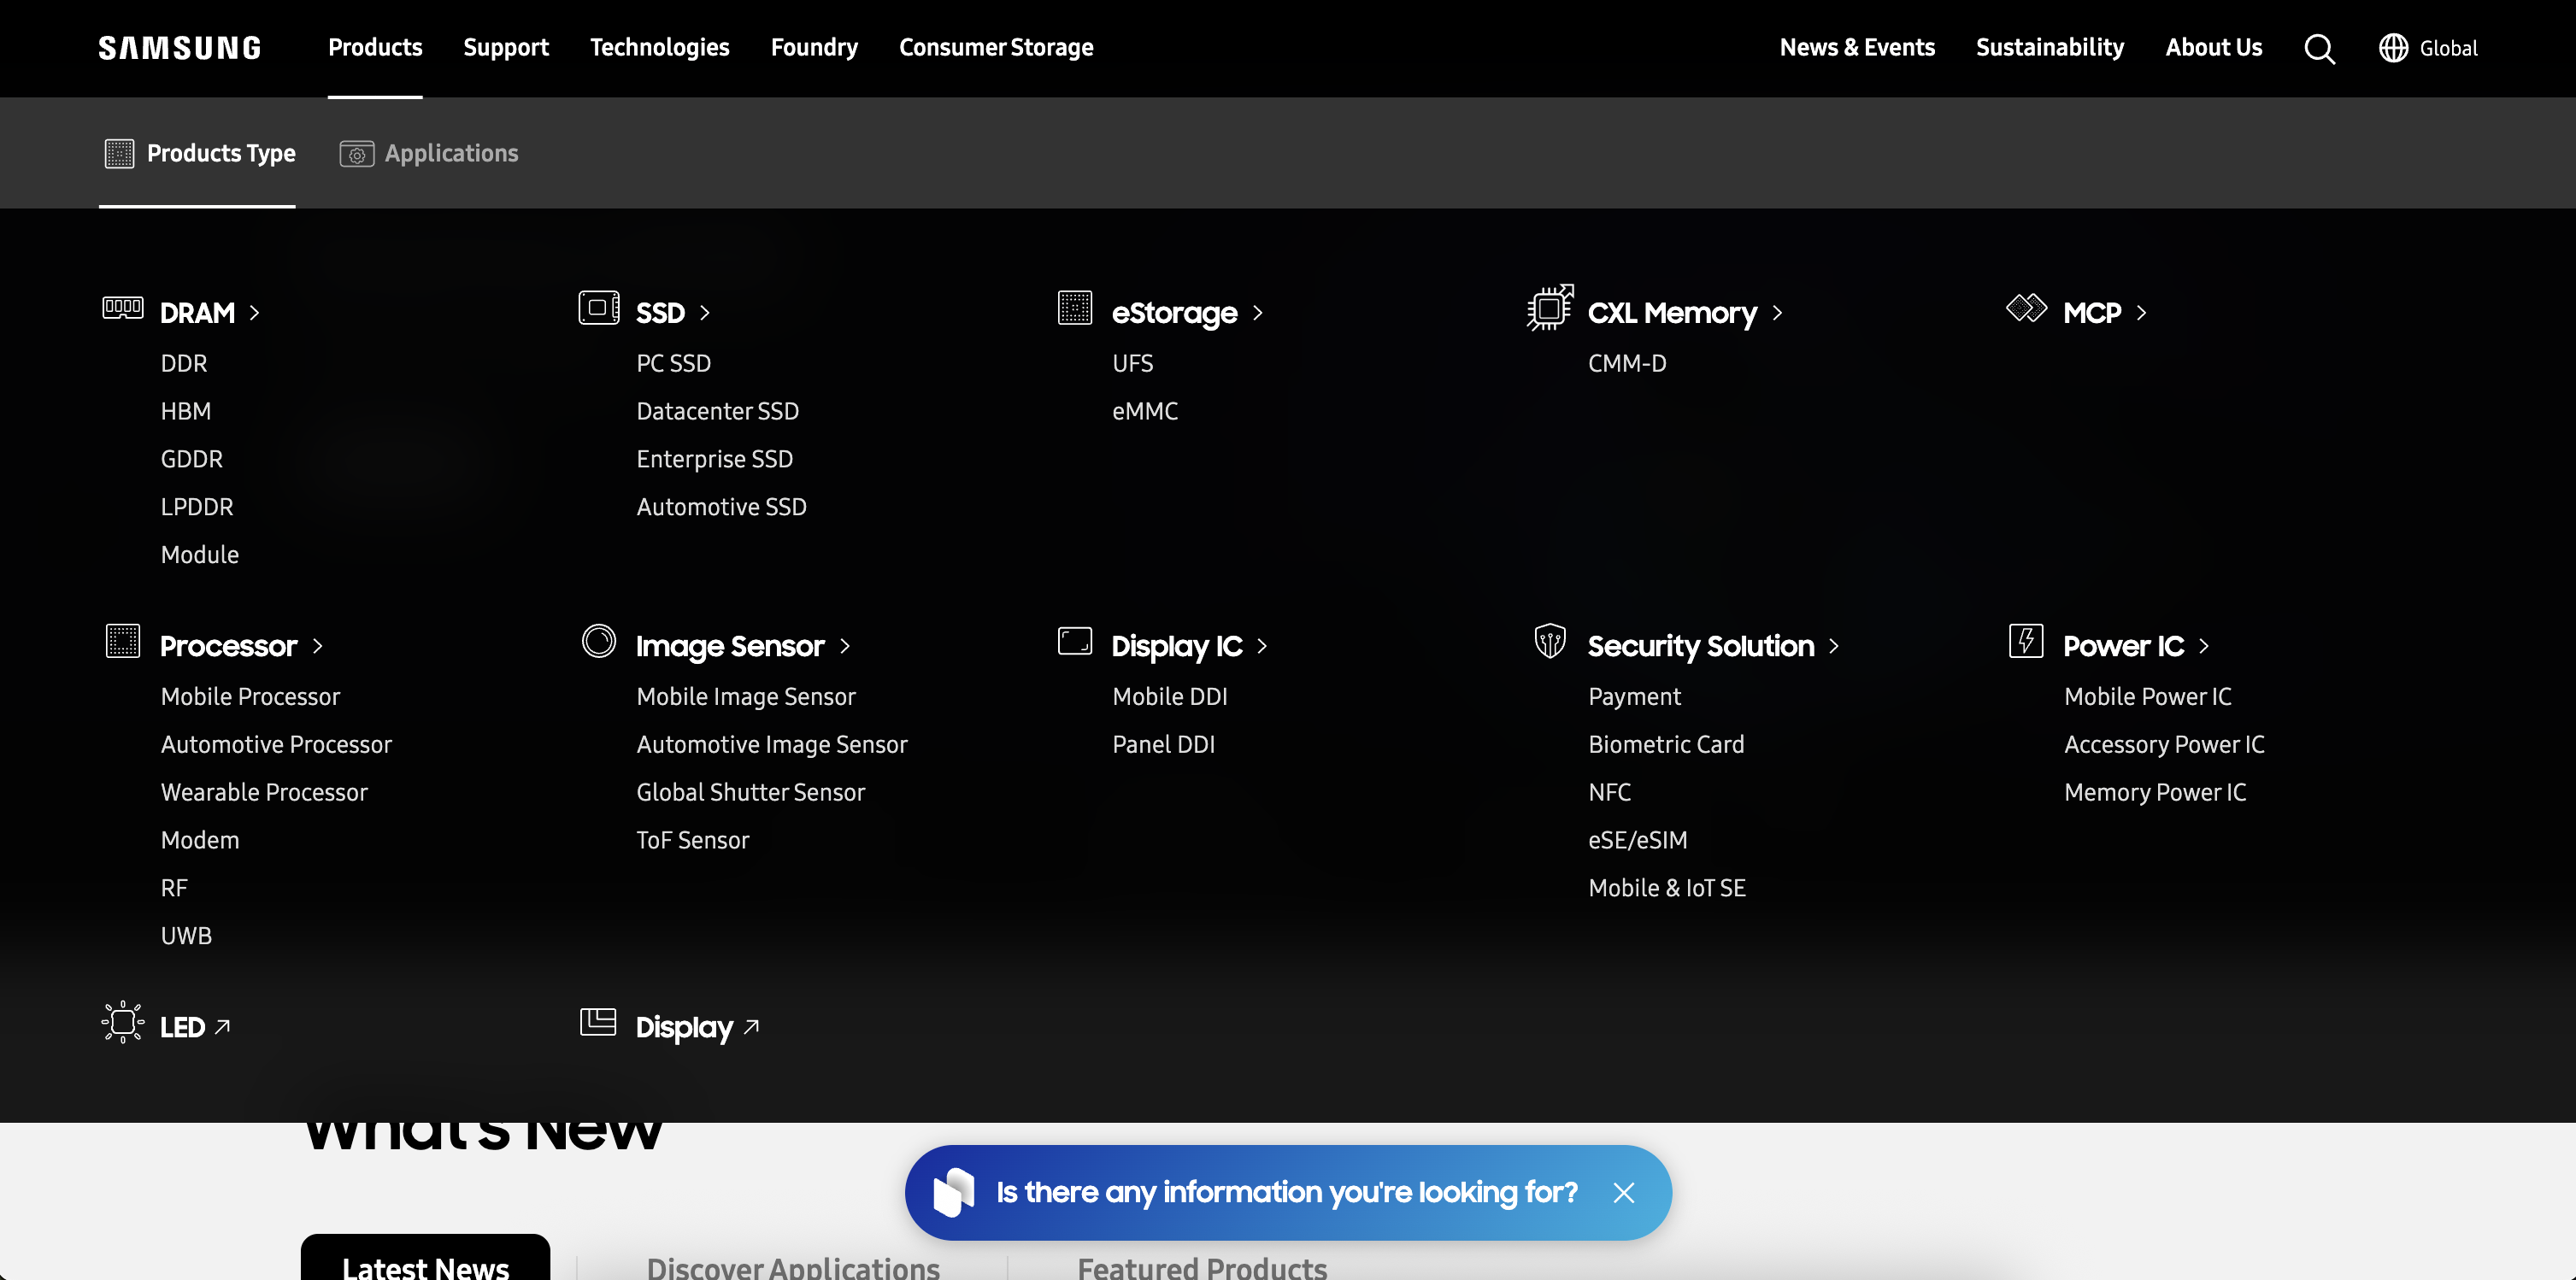Click the Power IC lightning icon
The width and height of the screenshot is (2576, 1280).
[2025, 641]
